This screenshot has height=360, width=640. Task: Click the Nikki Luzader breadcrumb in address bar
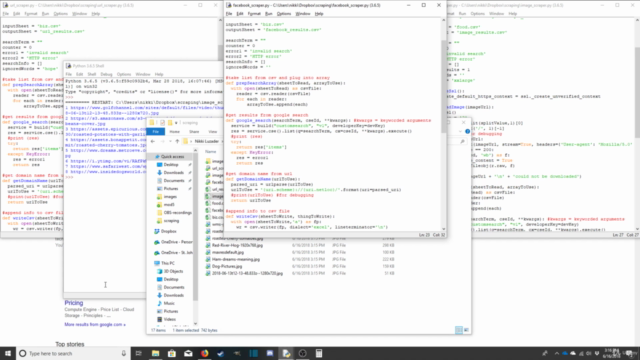(x=207, y=141)
